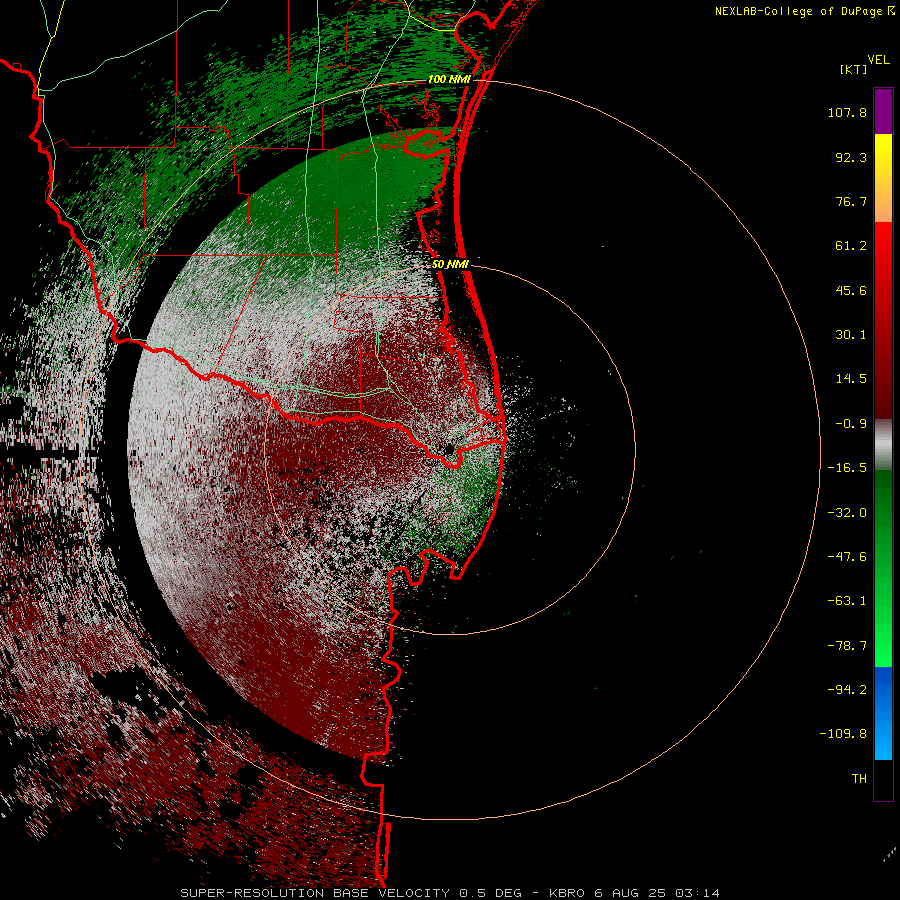Click the -78.7 velocity scale value

pyautogui.click(x=847, y=646)
